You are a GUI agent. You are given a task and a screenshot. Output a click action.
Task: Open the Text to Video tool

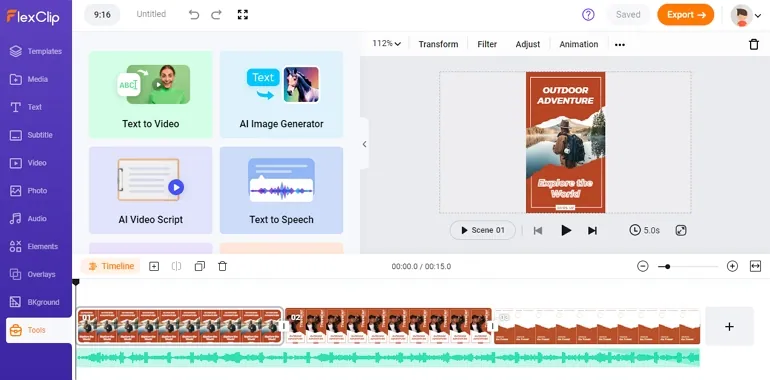[x=150, y=94]
